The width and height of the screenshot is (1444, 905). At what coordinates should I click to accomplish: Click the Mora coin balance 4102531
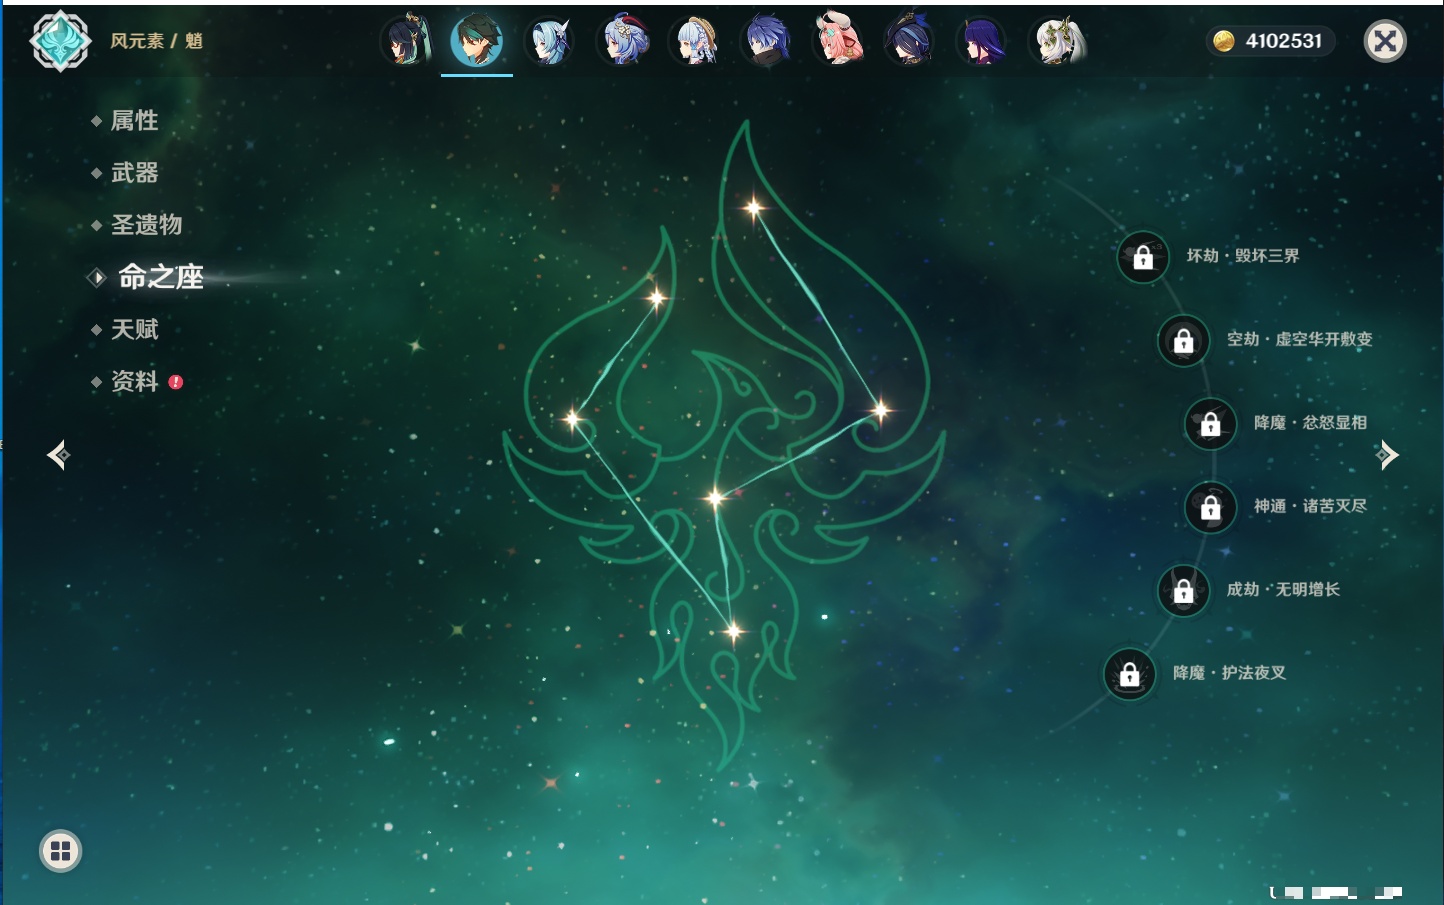[1269, 41]
